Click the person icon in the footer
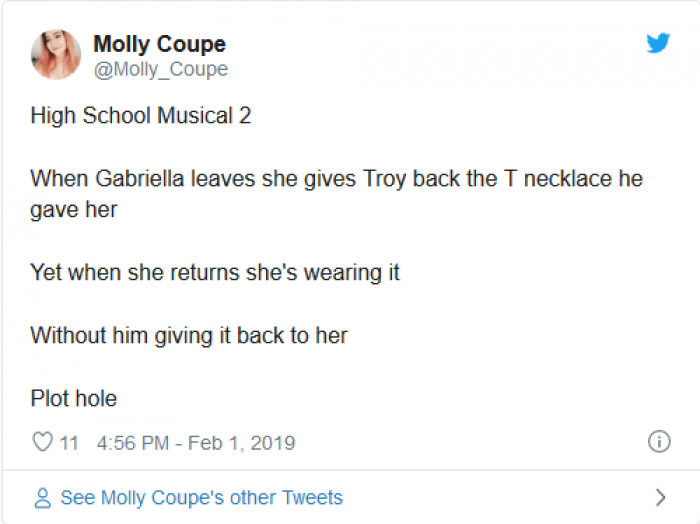Viewport: 700px width, 524px height. click(x=42, y=497)
